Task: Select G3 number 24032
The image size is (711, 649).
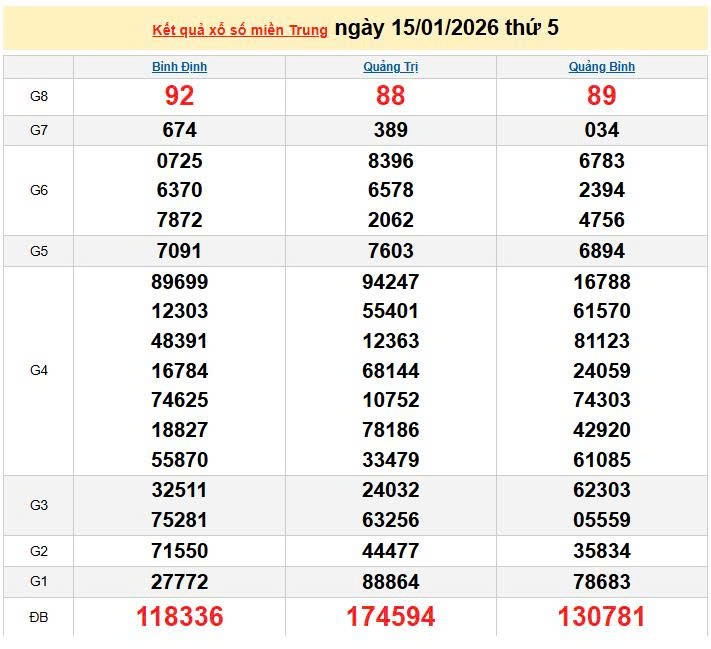Action: (x=390, y=490)
